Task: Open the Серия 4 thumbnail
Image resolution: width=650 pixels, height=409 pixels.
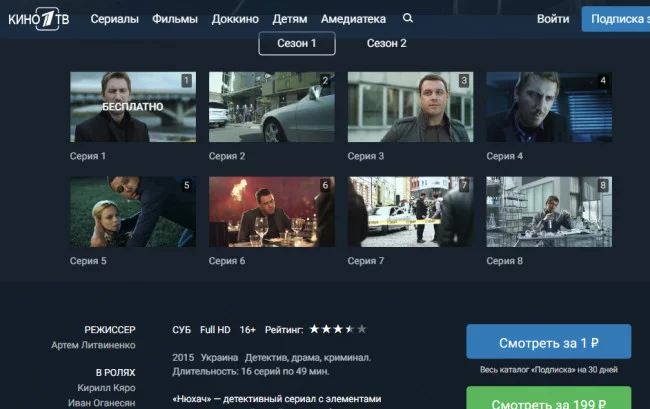Action: pos(549,107)
